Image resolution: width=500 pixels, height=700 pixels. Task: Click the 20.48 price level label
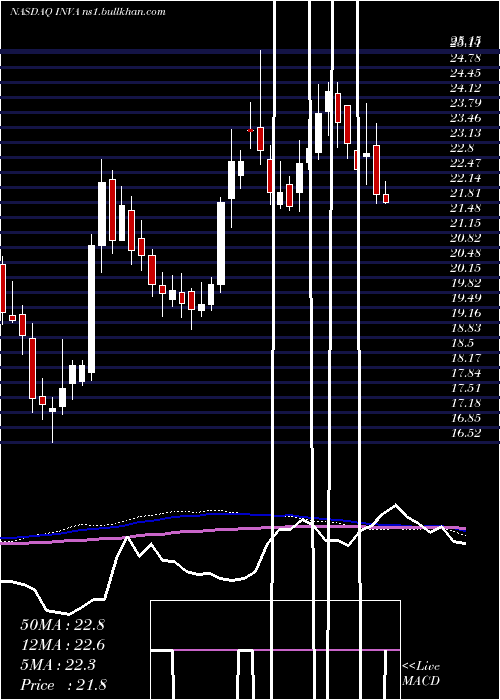[466, 253]
